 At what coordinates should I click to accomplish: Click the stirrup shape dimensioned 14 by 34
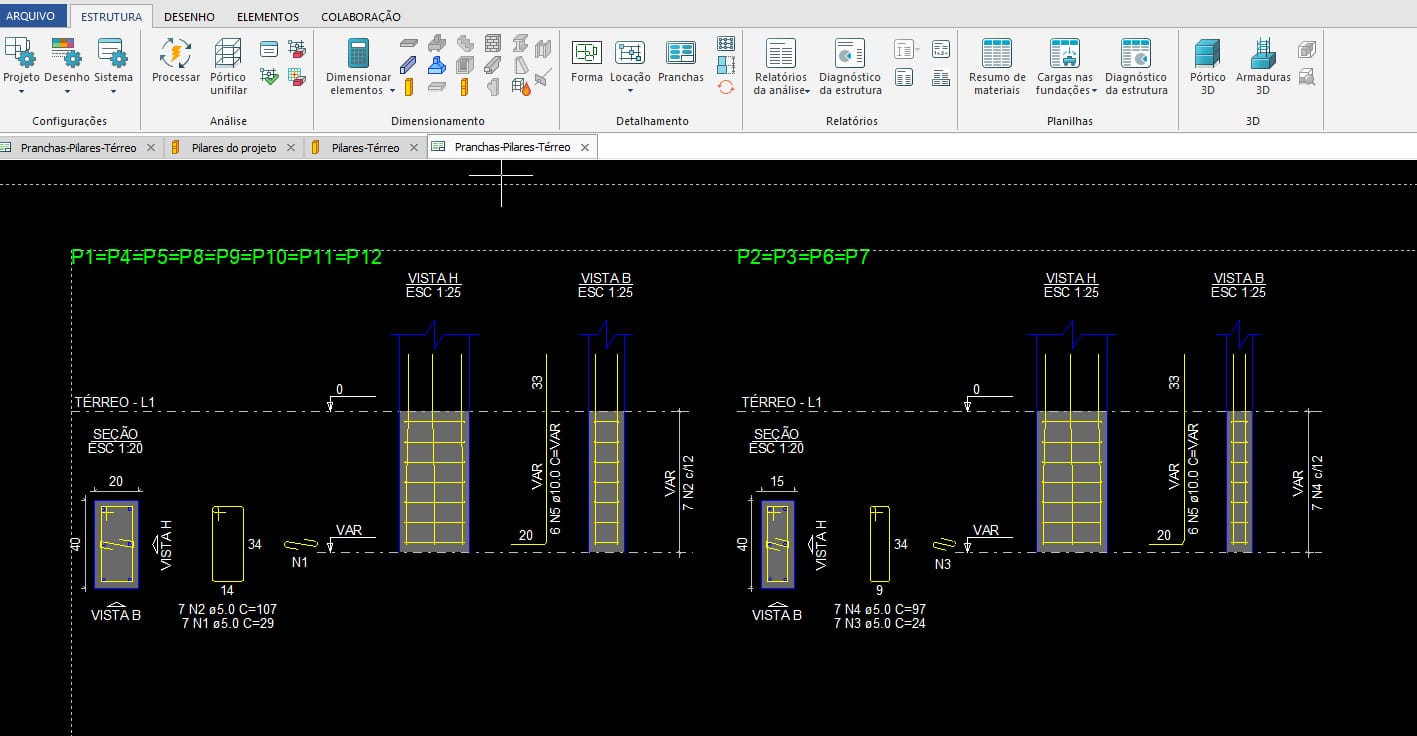(228, 544)
